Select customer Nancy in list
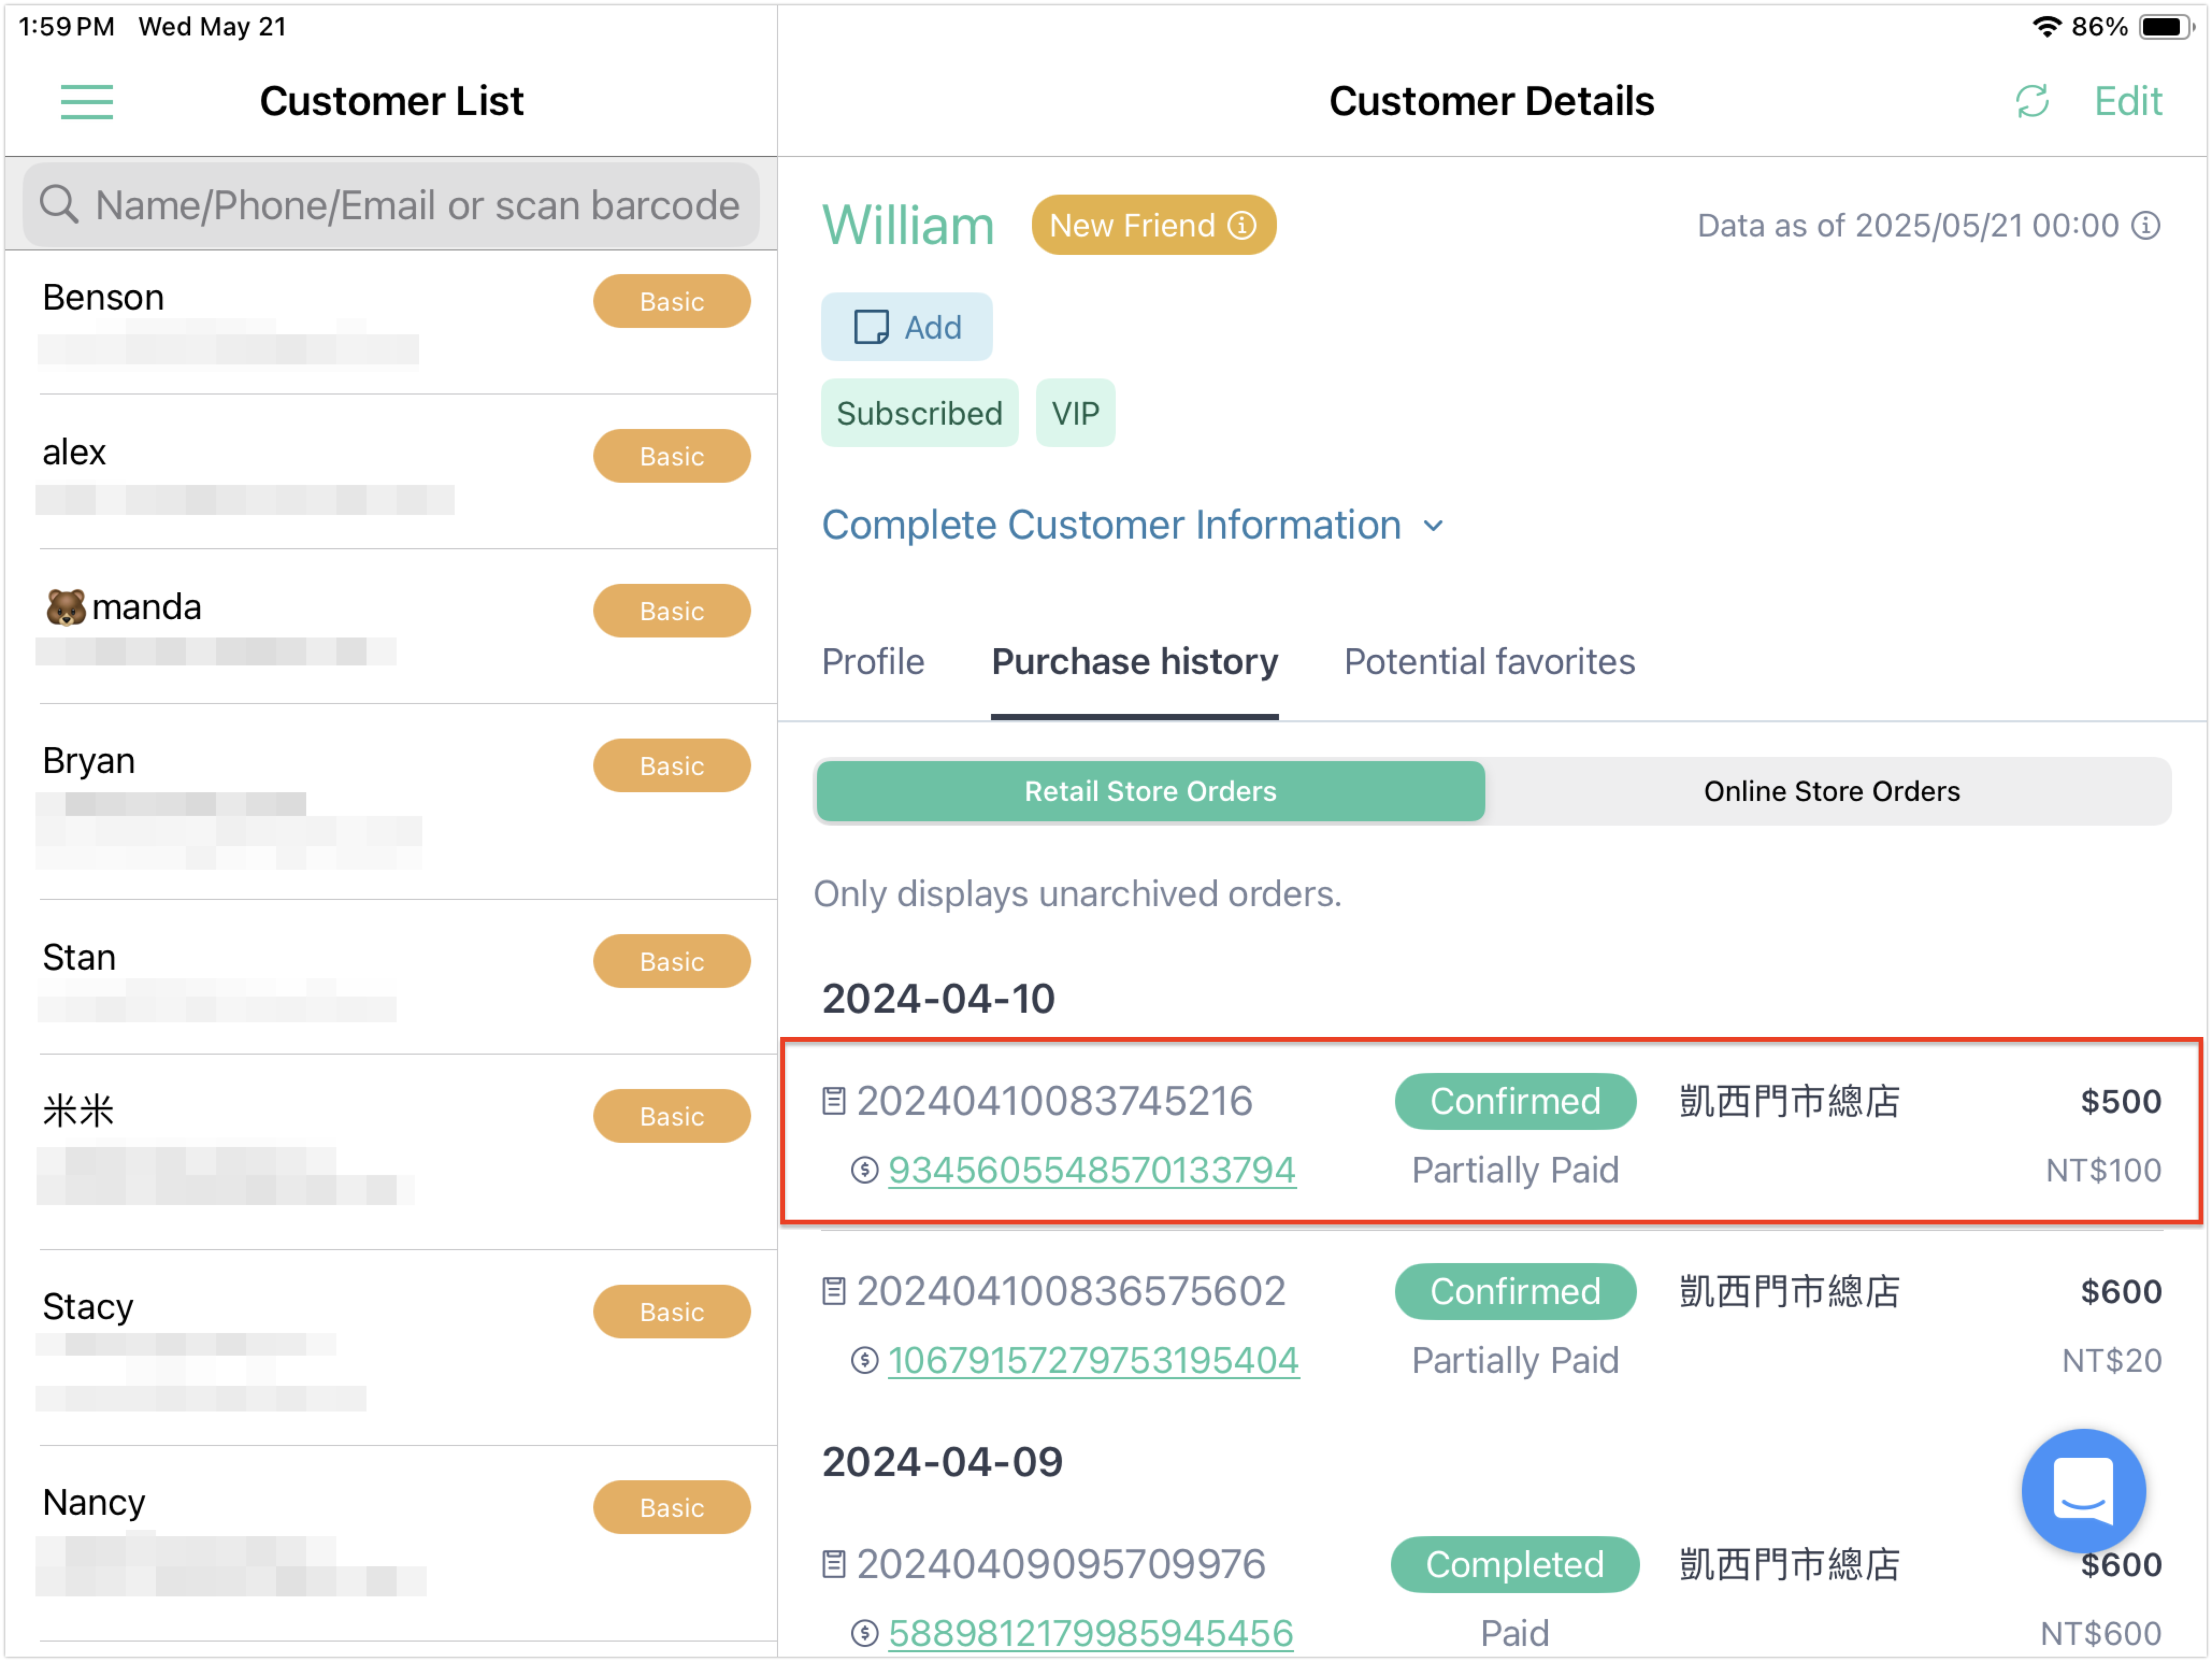The width and height of the screenshot is (2212, 1662). tap(391, 1543)
